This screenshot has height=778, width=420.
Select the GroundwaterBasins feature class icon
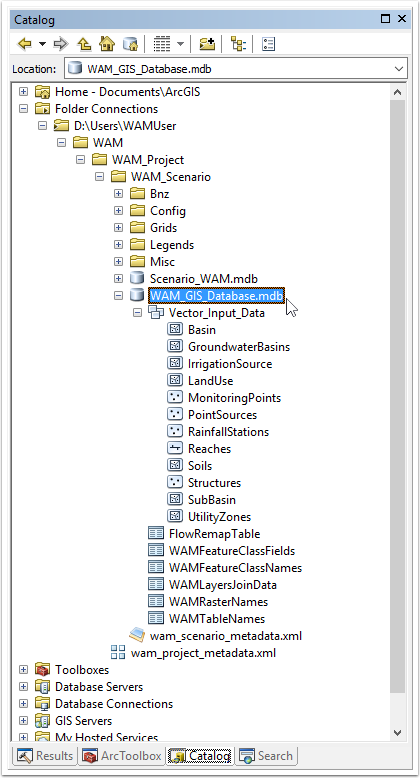tap(175, 346)
